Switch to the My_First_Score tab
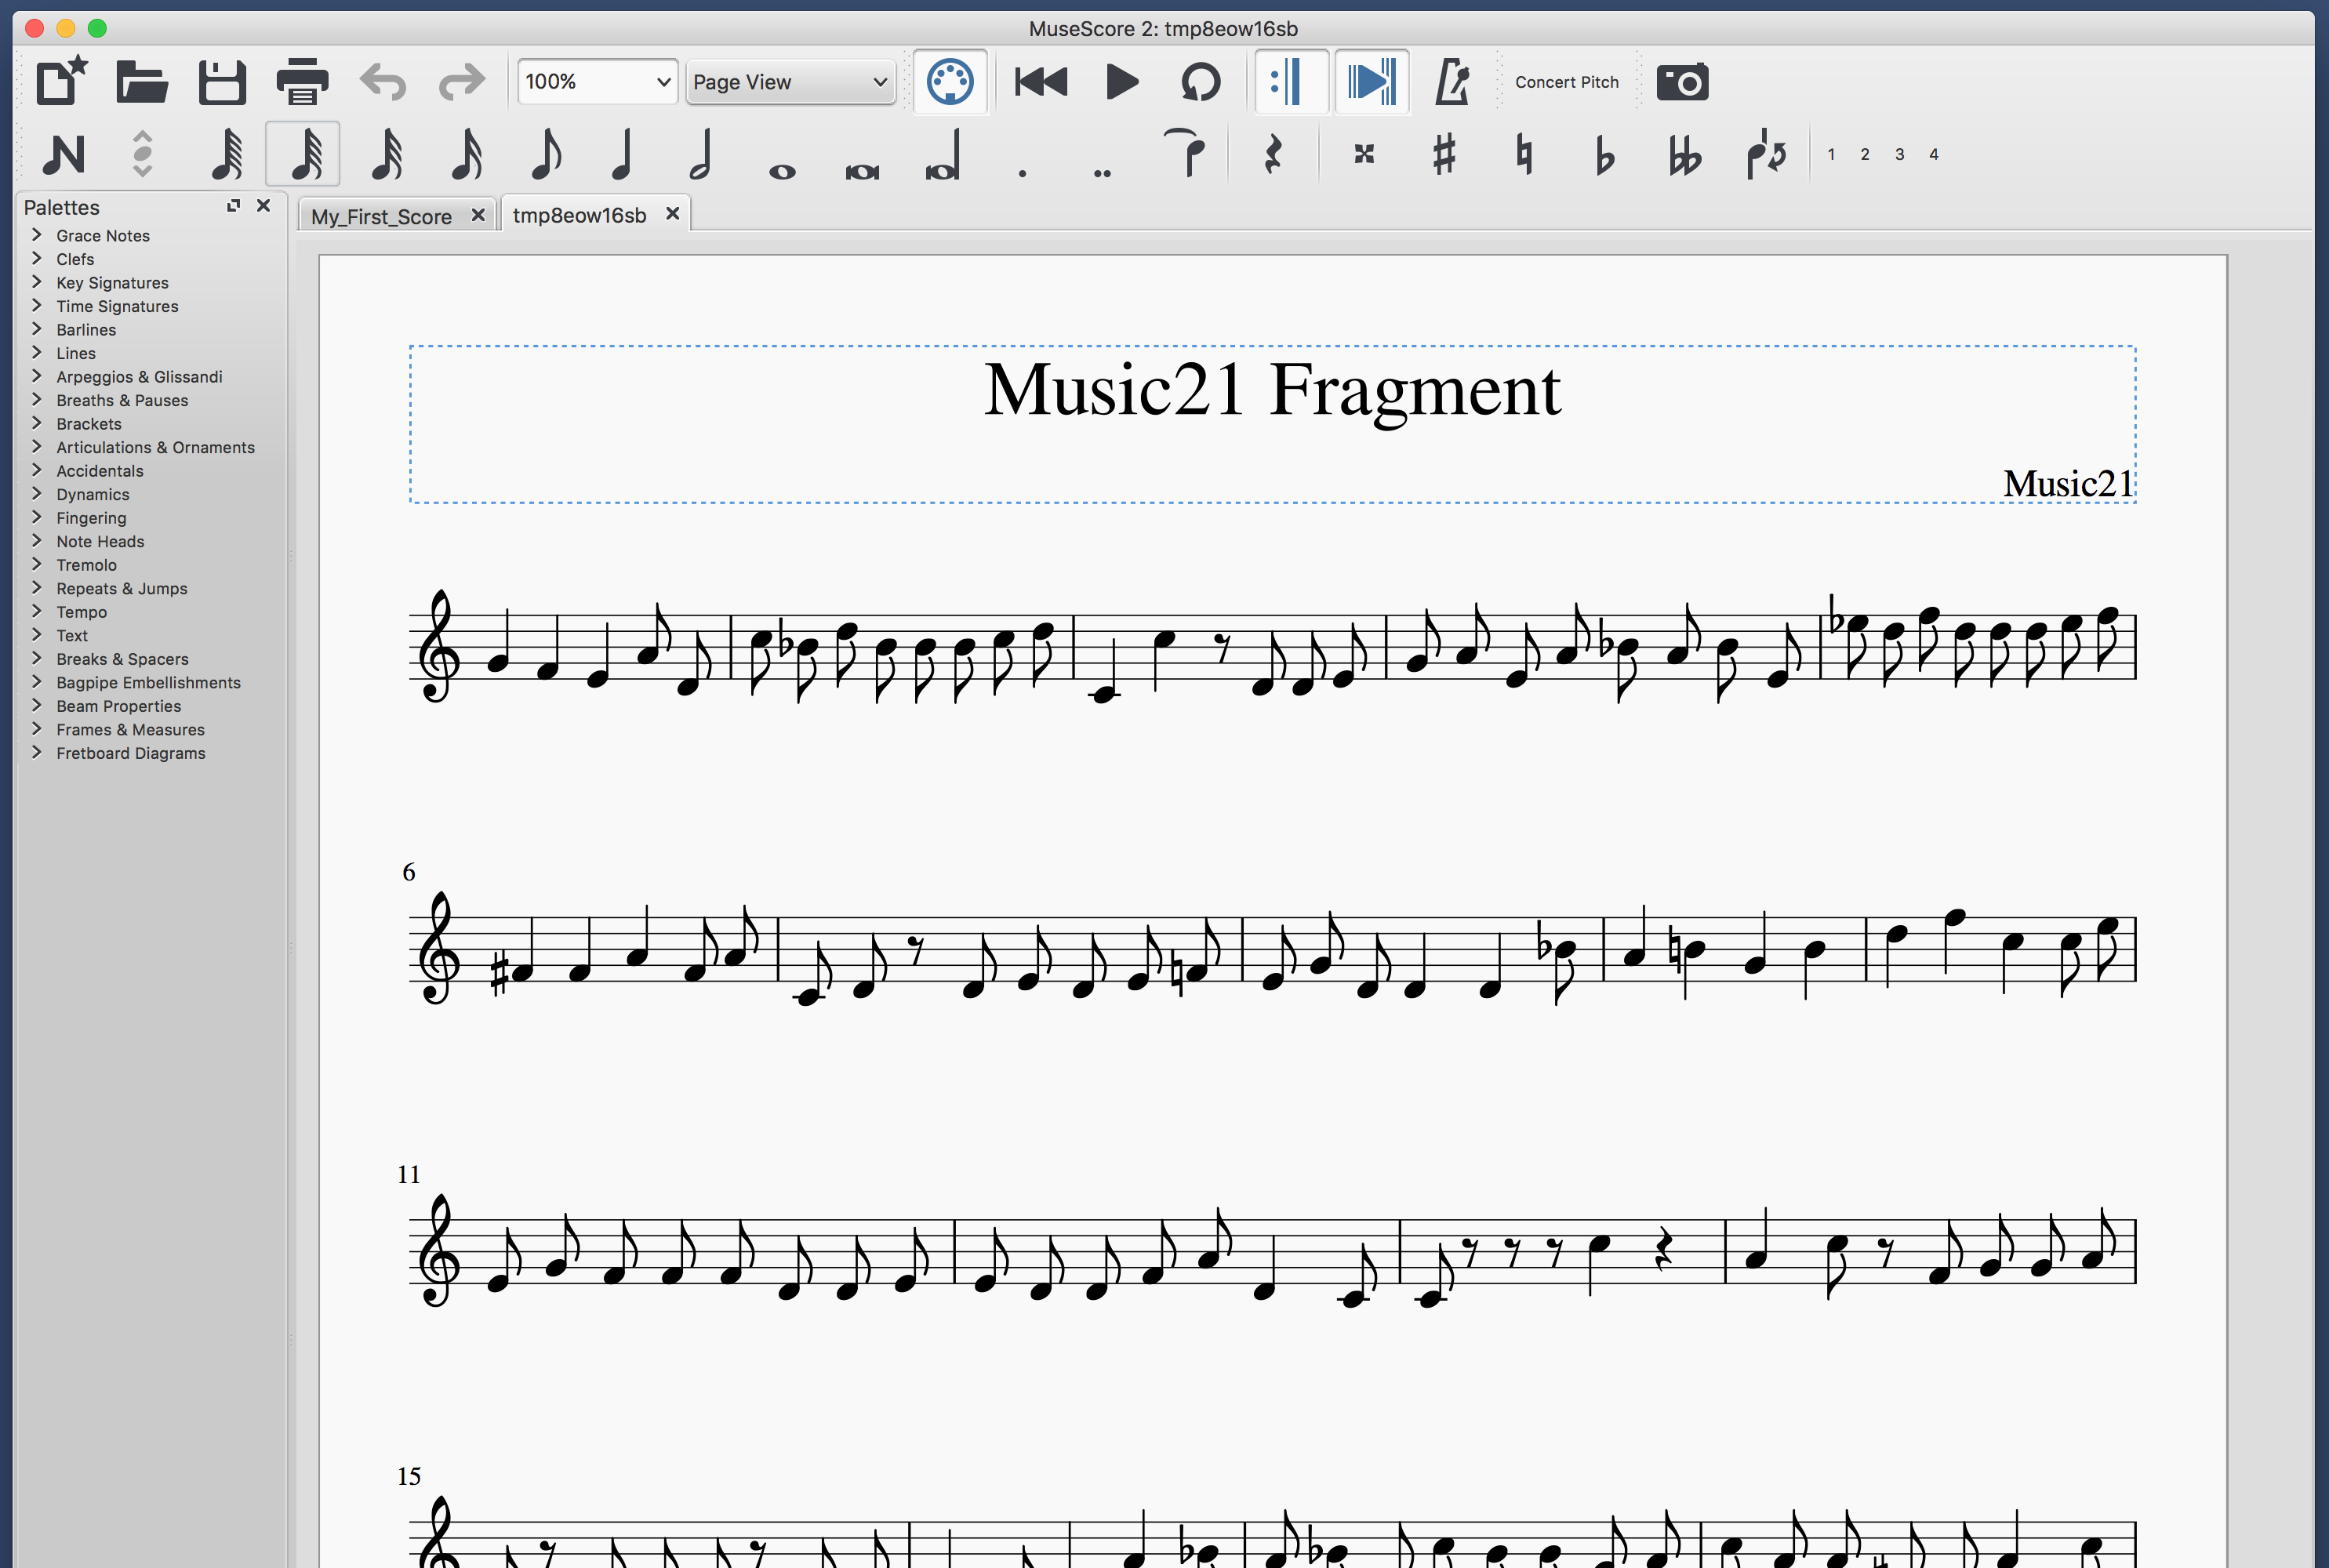The width and height of the screenshot is (2329, 1568). pos(381,216)
